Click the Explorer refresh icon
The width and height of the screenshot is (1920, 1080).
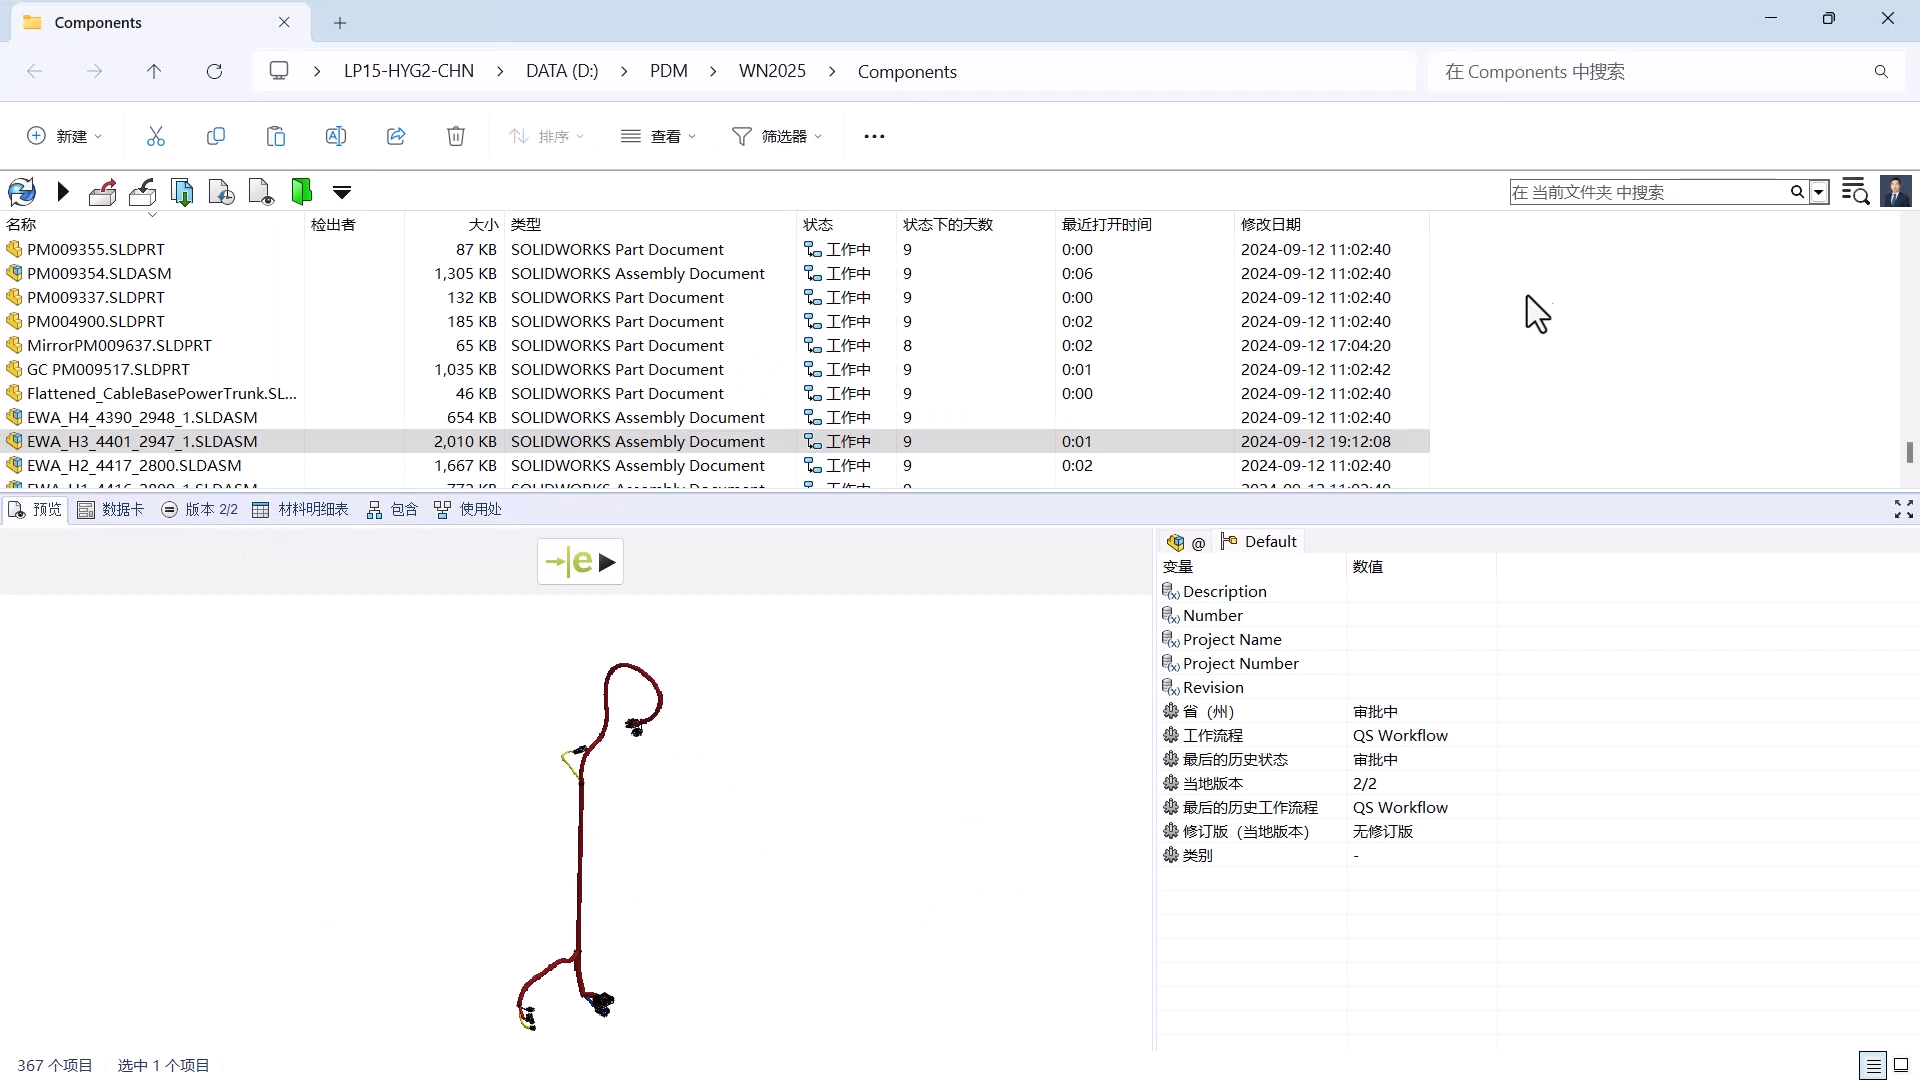(x=214, y=71)
